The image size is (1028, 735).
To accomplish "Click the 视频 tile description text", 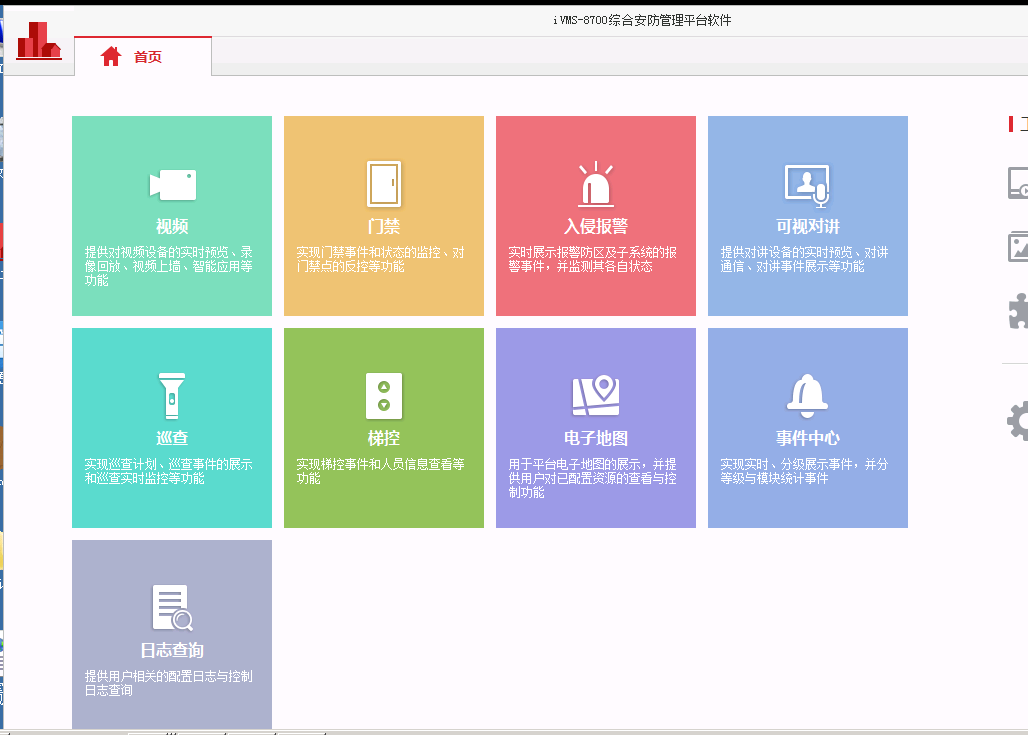I will (168, 267).
